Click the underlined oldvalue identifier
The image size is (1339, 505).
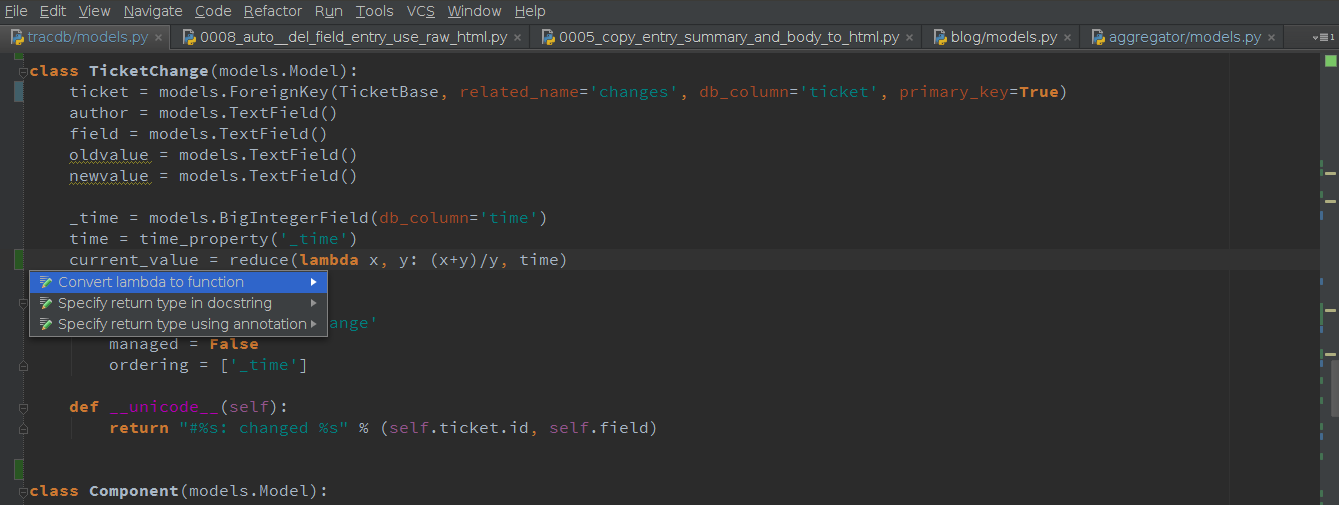coord(109,155)
